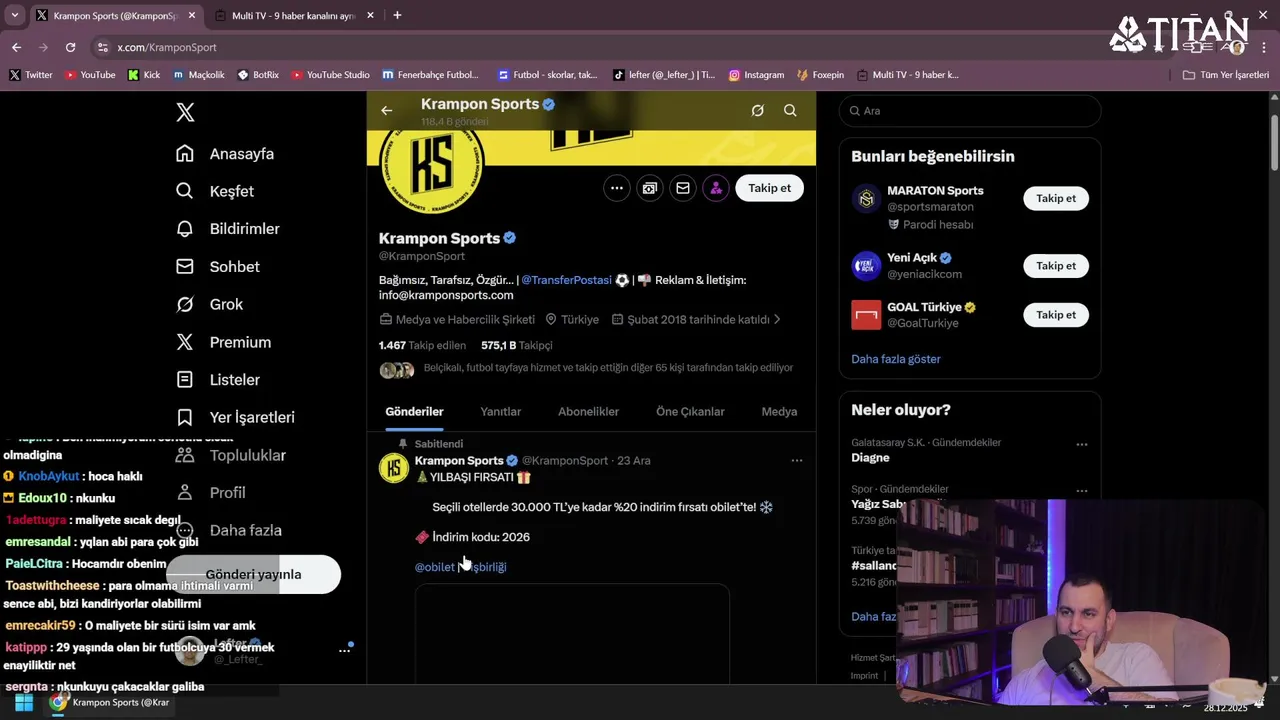The width and height of the screenshot is (1280, 720).
Task: Open browser tab list dropdown
Action: point(14,15)
